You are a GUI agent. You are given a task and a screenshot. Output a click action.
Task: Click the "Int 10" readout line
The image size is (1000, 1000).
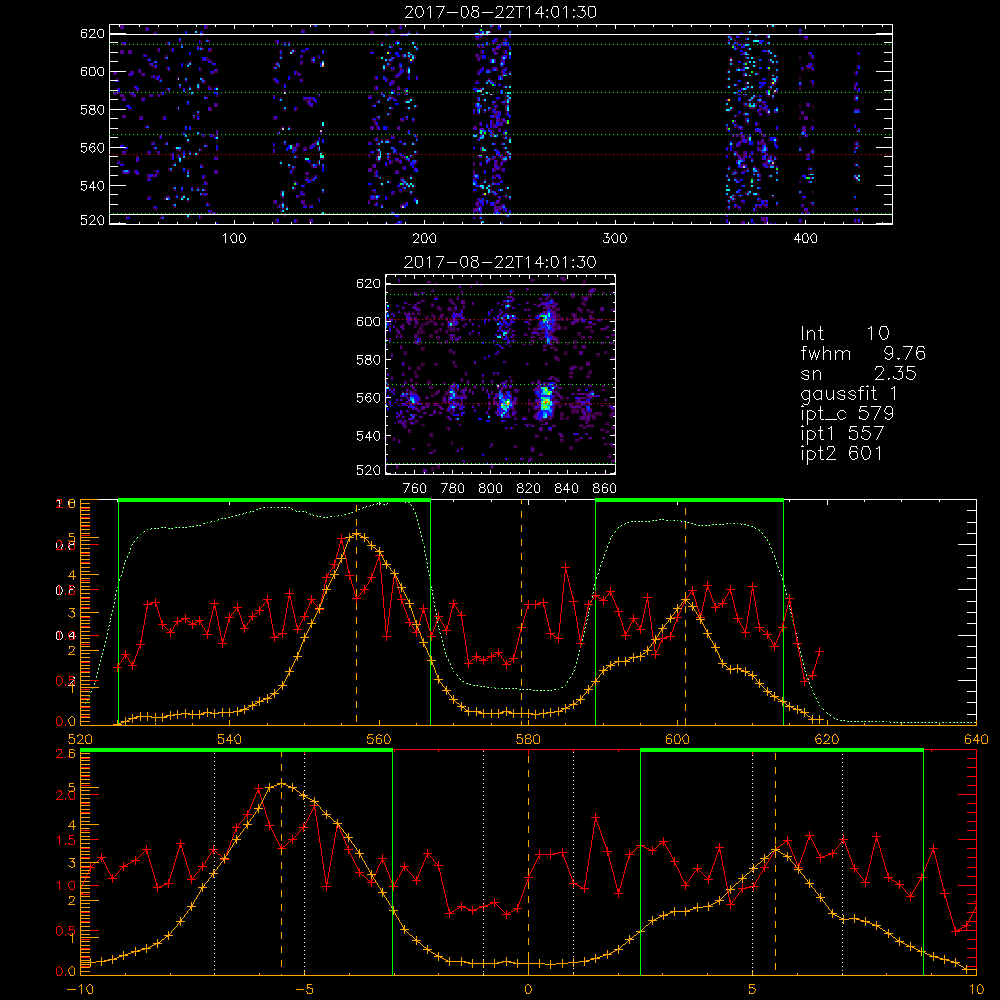click(x=844, y=333)
